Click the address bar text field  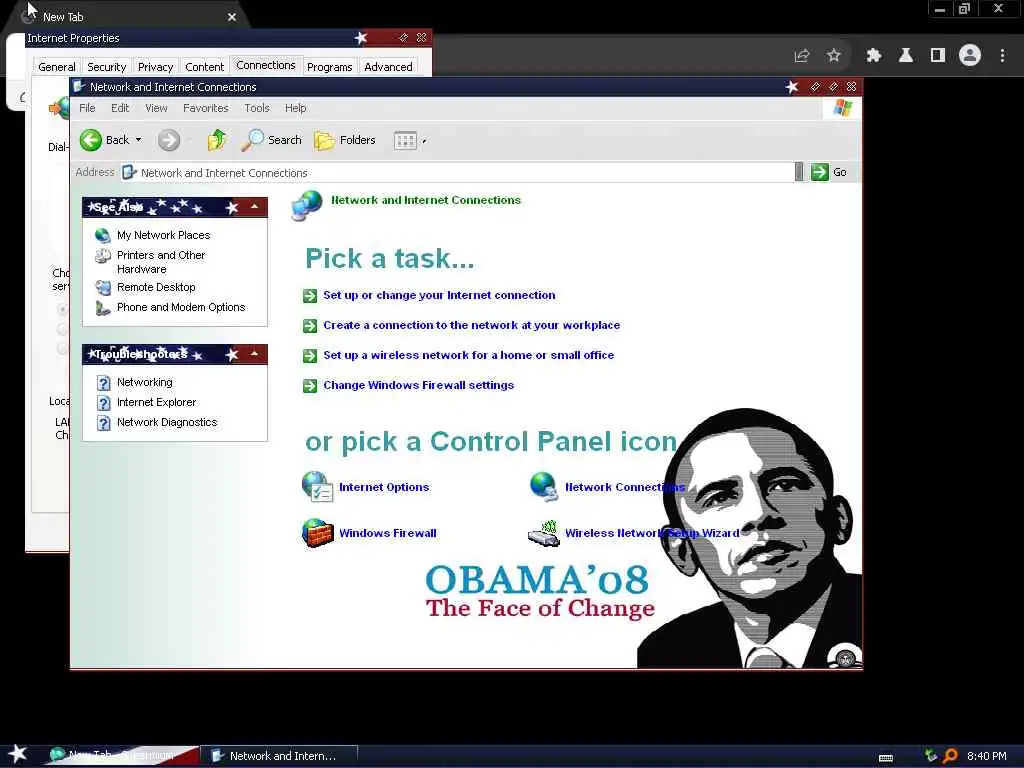457,172
